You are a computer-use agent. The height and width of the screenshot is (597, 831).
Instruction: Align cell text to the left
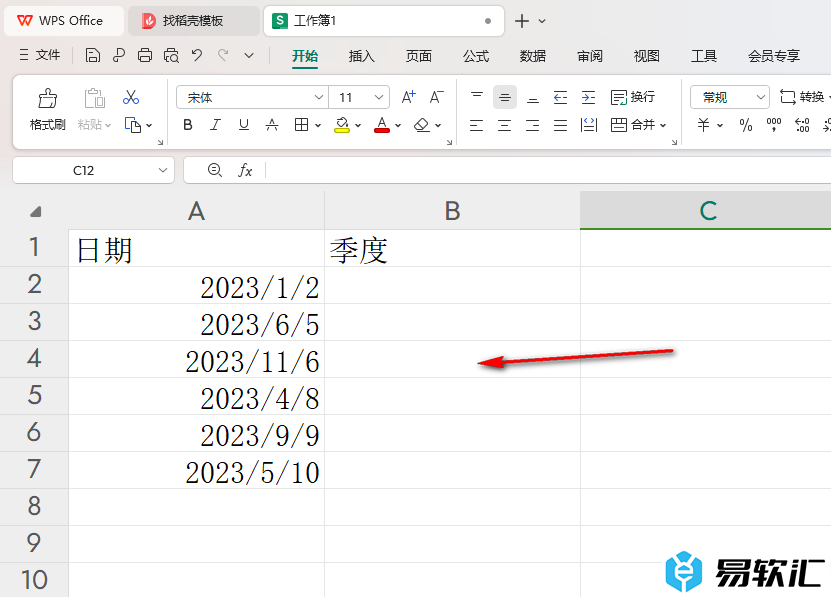pos(476,125)
